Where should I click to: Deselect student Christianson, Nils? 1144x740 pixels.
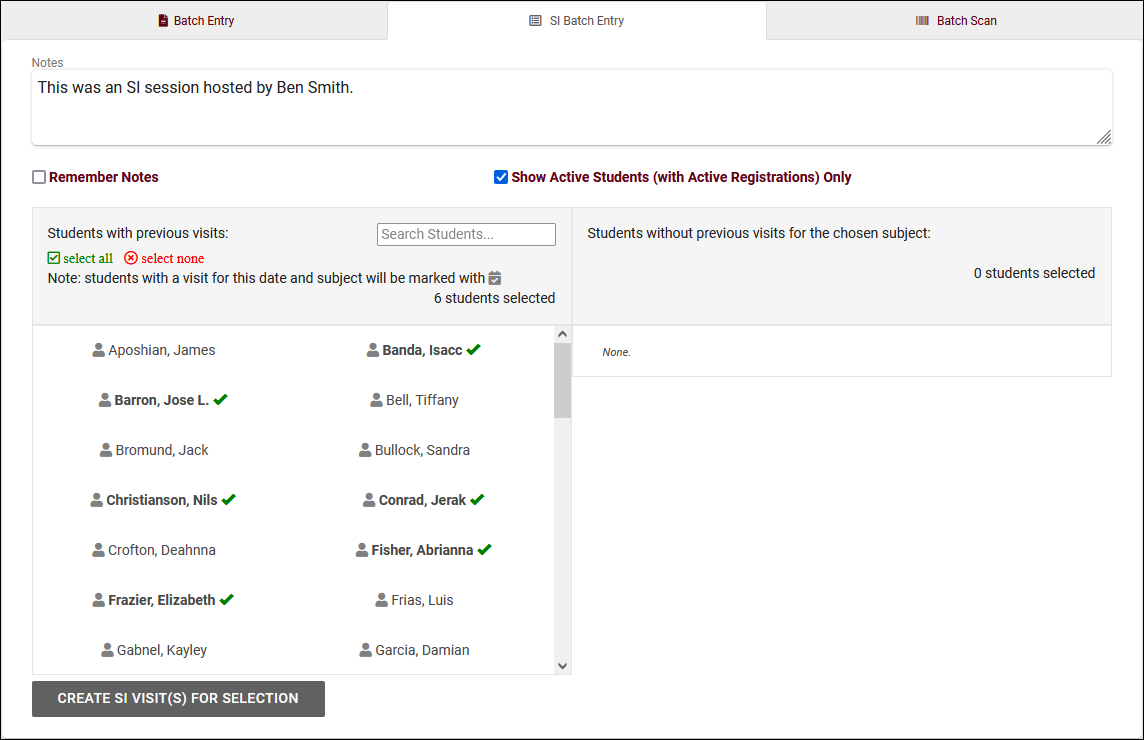pyautogui.click(x=161, y=500)
